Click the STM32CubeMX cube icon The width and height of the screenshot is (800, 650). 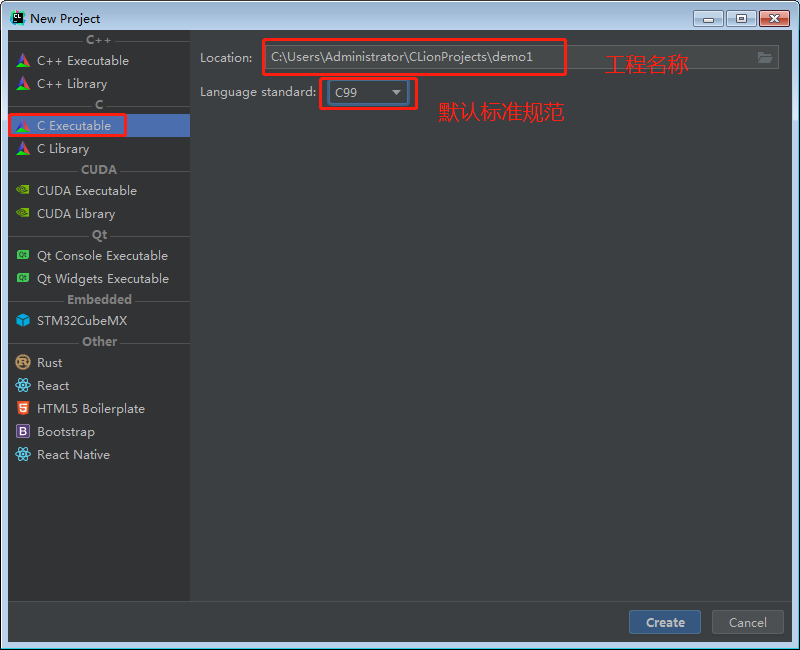coord(23,321)
